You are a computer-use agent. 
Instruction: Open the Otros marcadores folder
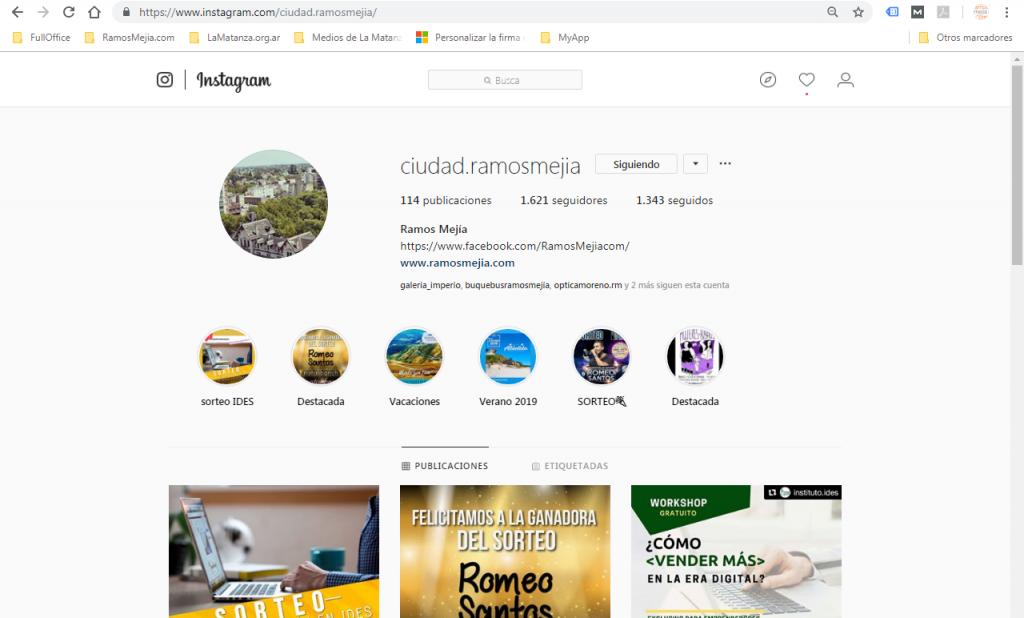point(965,38)
